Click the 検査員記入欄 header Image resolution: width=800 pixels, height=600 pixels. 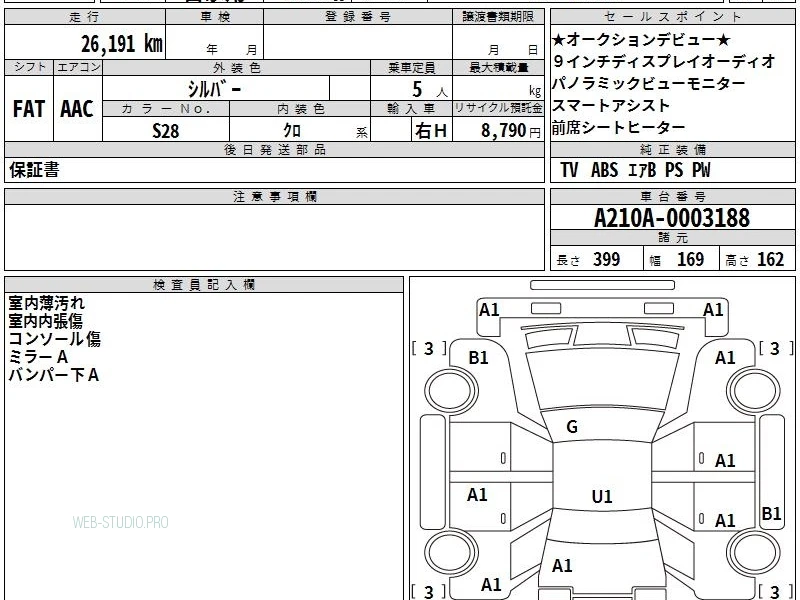click(x=204, y=285)
